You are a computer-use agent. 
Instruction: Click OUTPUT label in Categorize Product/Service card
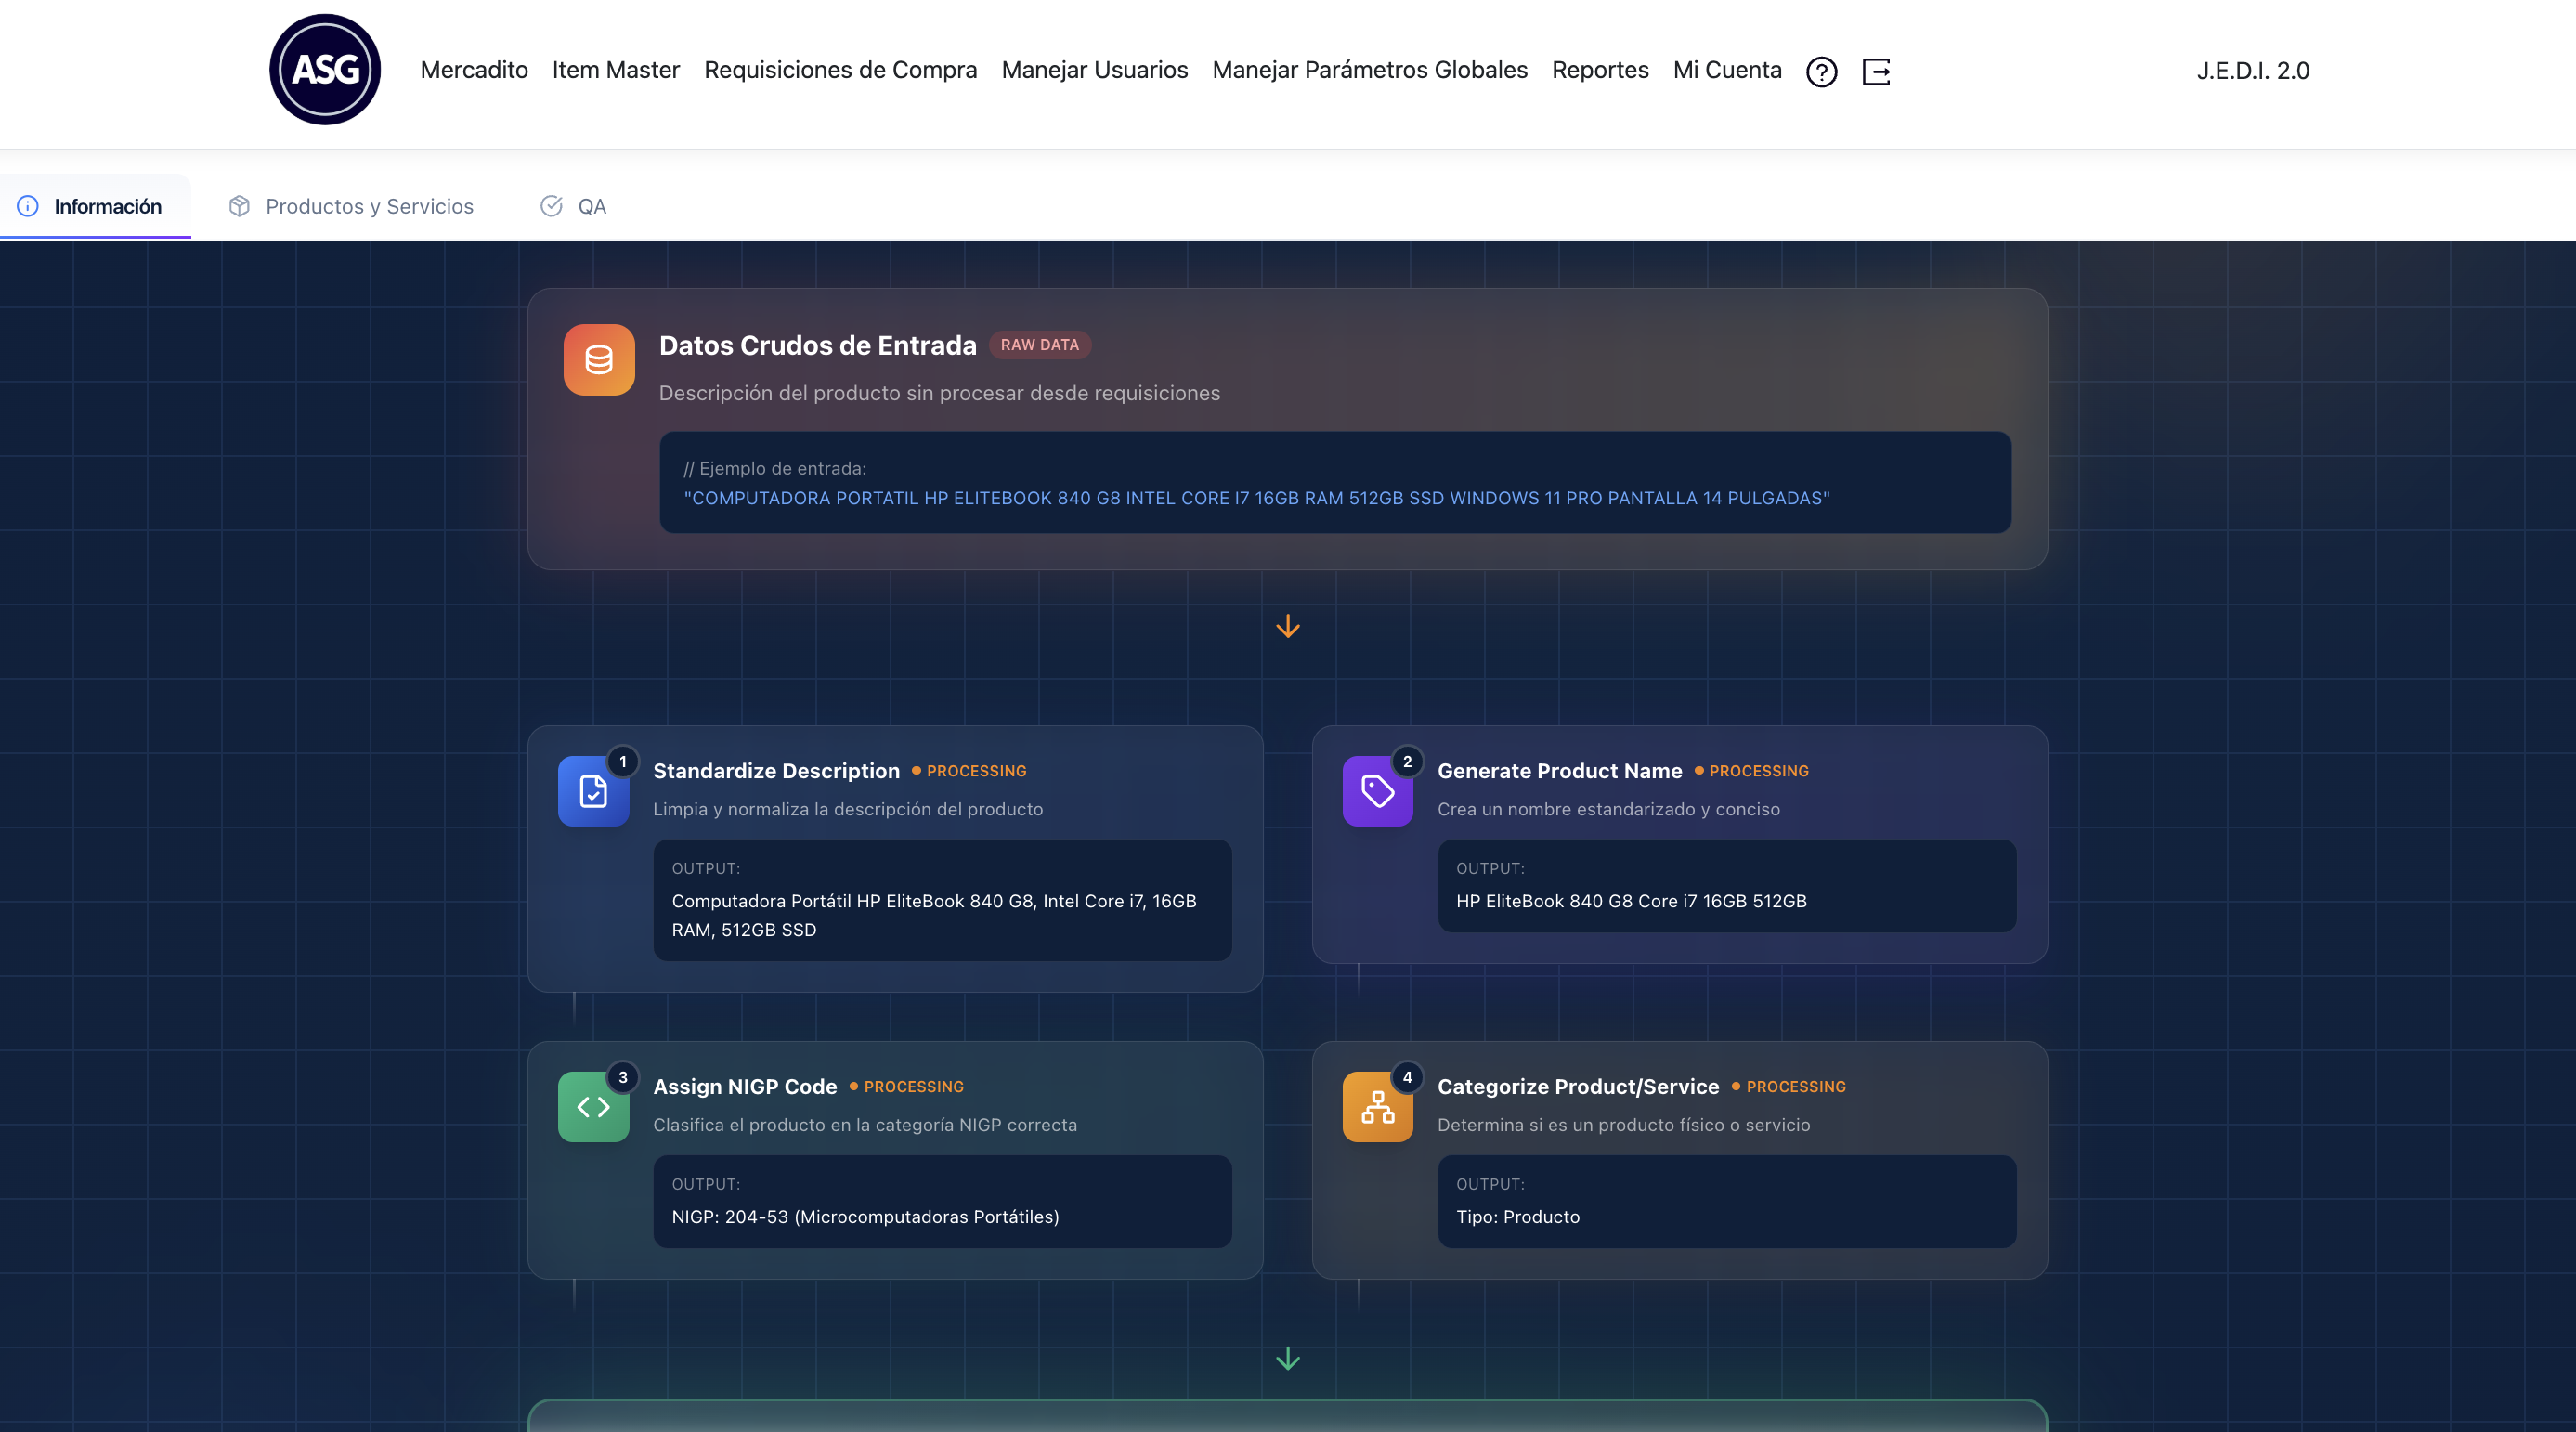point(1490,1184)
